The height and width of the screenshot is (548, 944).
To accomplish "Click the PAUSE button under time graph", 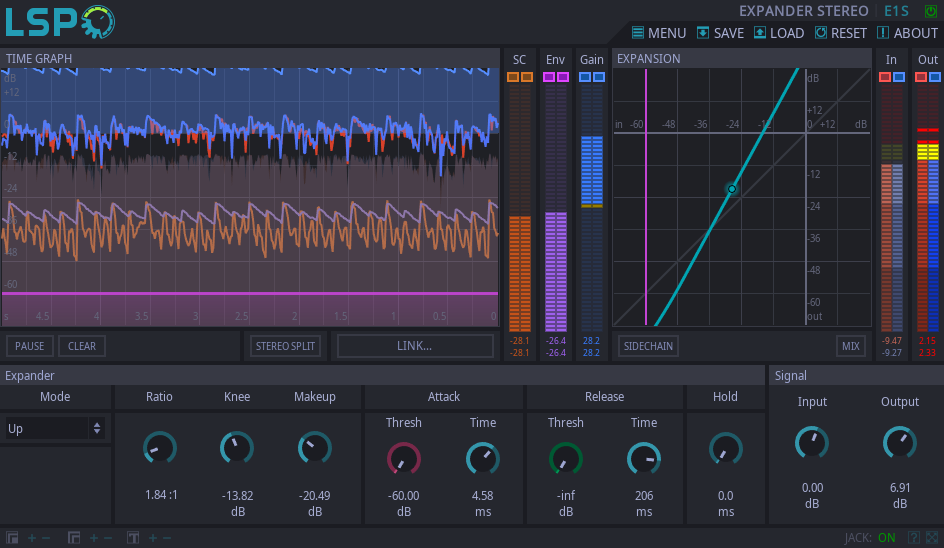I will coord(30,346).
